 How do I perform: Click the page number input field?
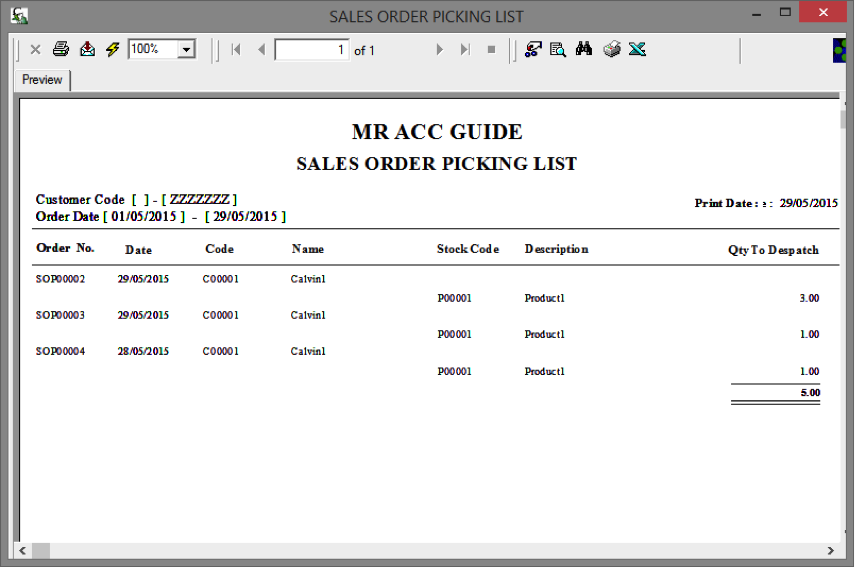(x=312, y=50)
